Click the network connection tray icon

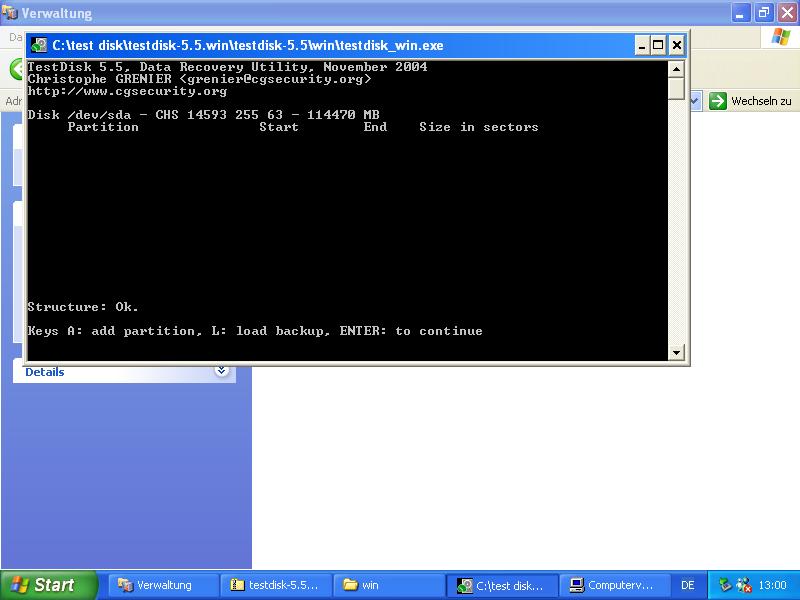[744, 585]
